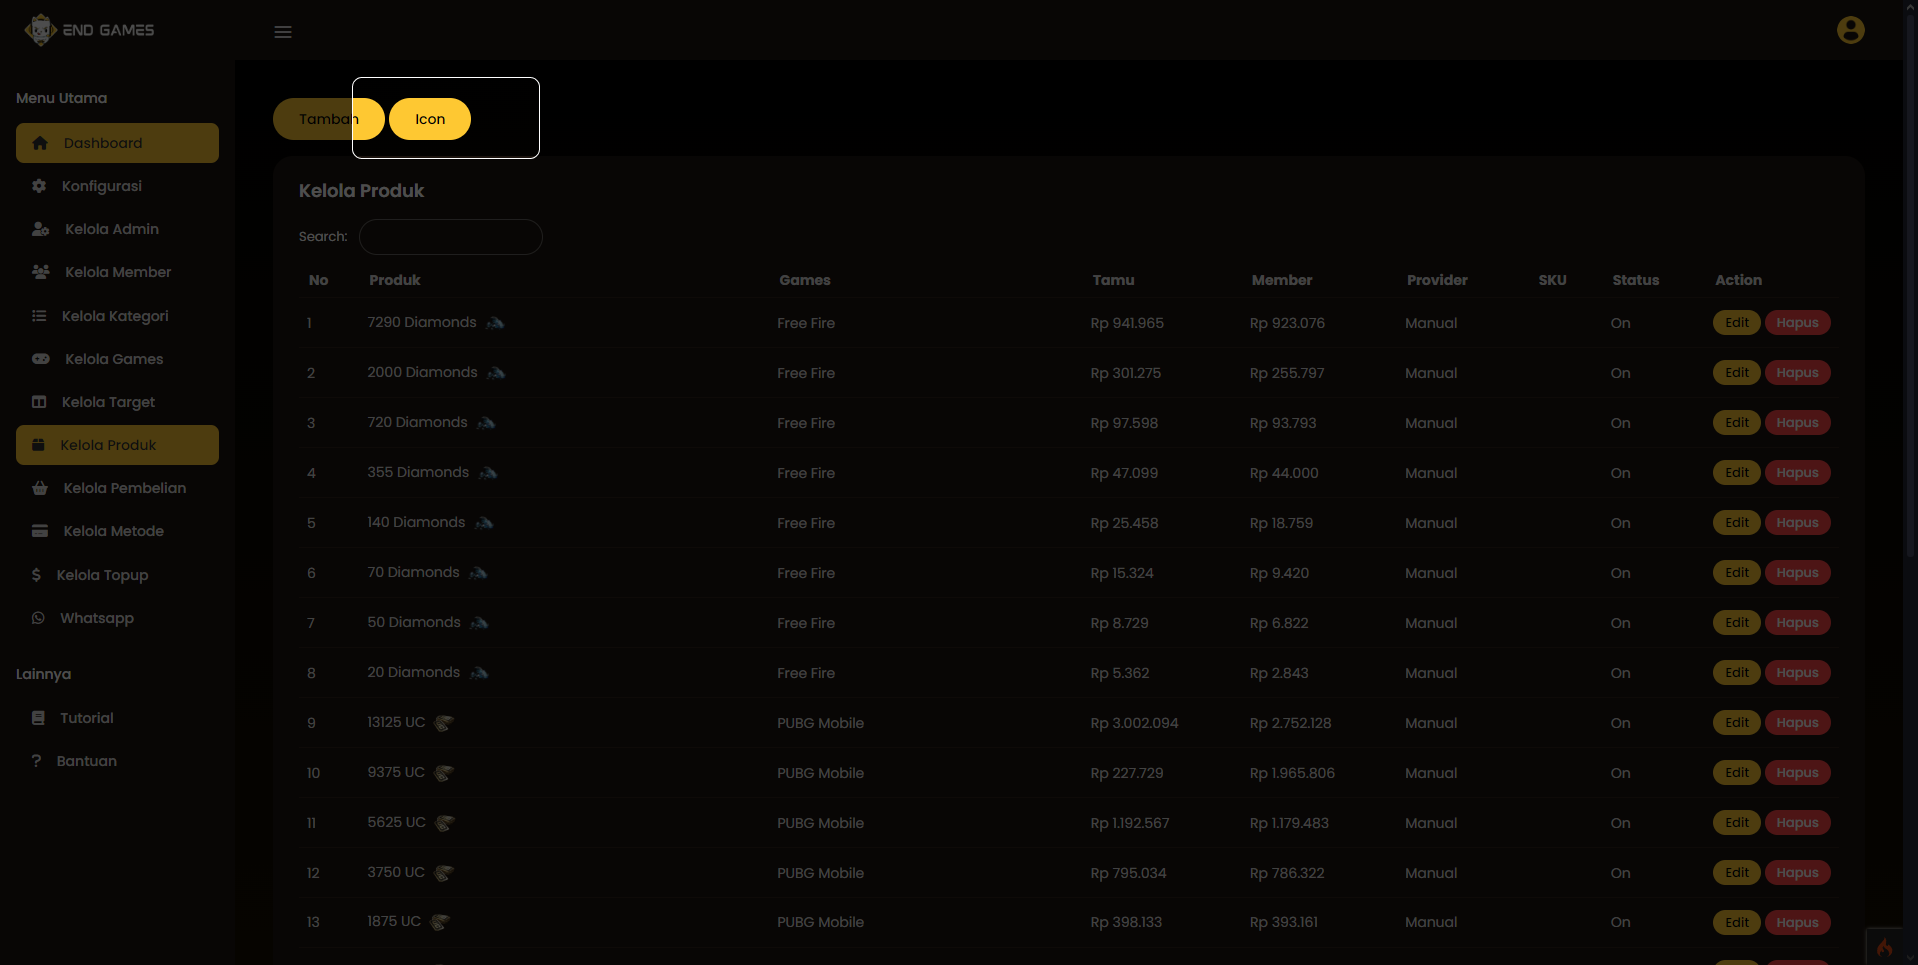1918x965 pixels.
Task: Sort by the Produk column header
Action: pos(395,280)
